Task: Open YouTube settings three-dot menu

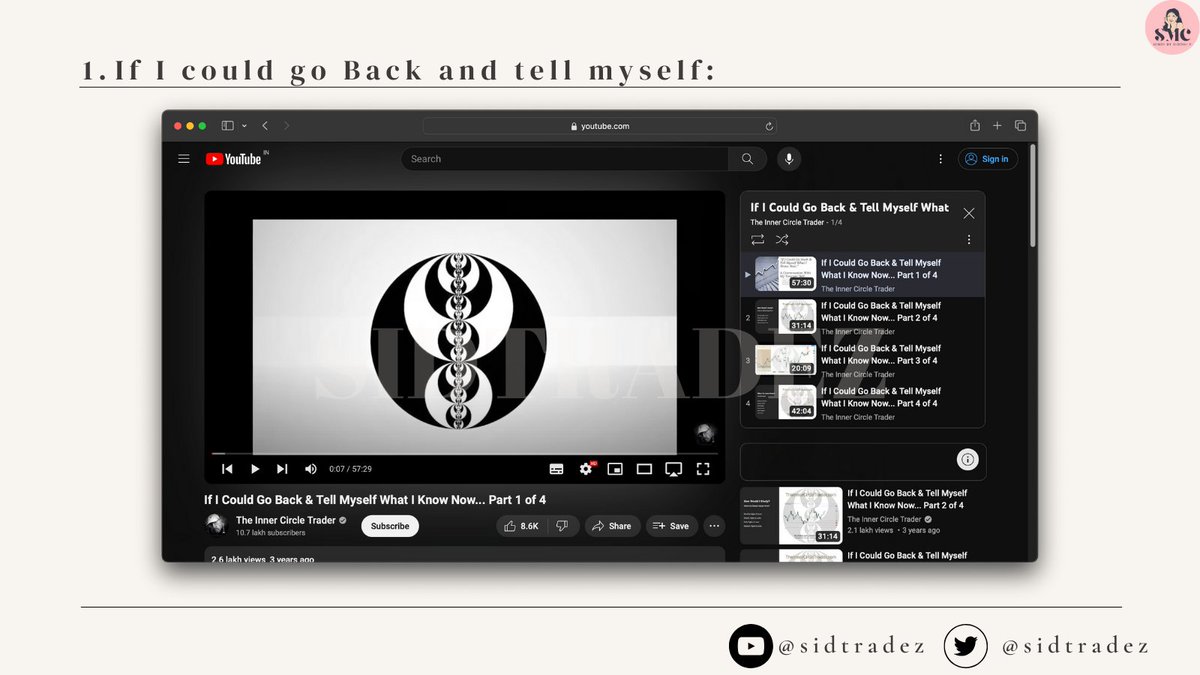Action: click(940, 159)
